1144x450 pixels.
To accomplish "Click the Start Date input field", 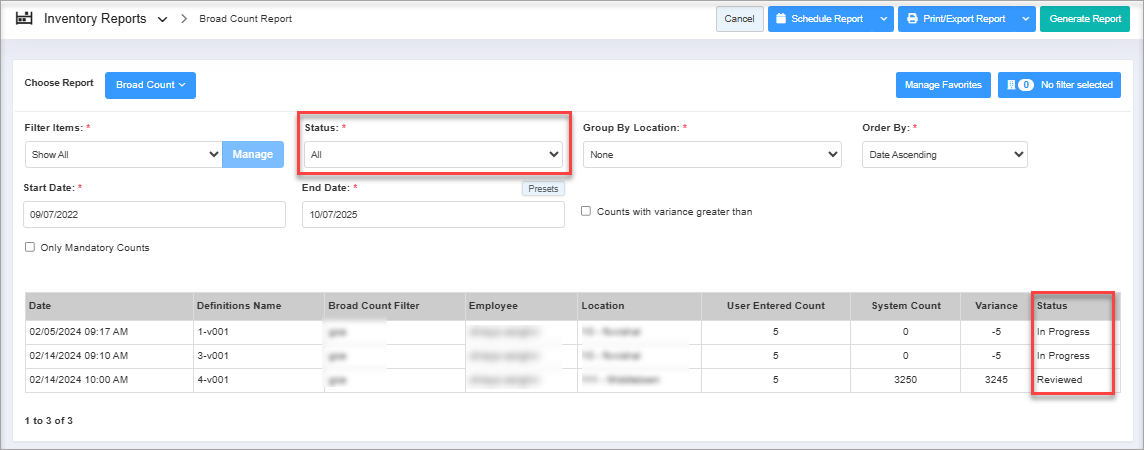I will click(x=154, y=214).
